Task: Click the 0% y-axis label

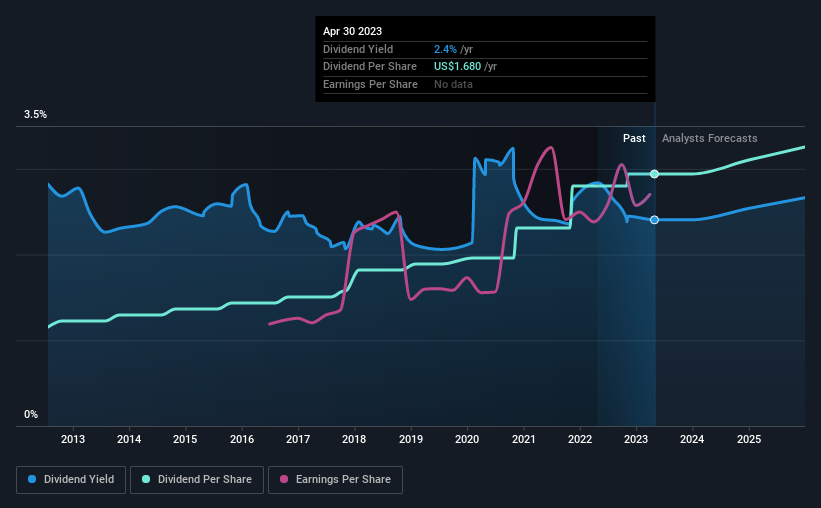Action: point(31,414)
